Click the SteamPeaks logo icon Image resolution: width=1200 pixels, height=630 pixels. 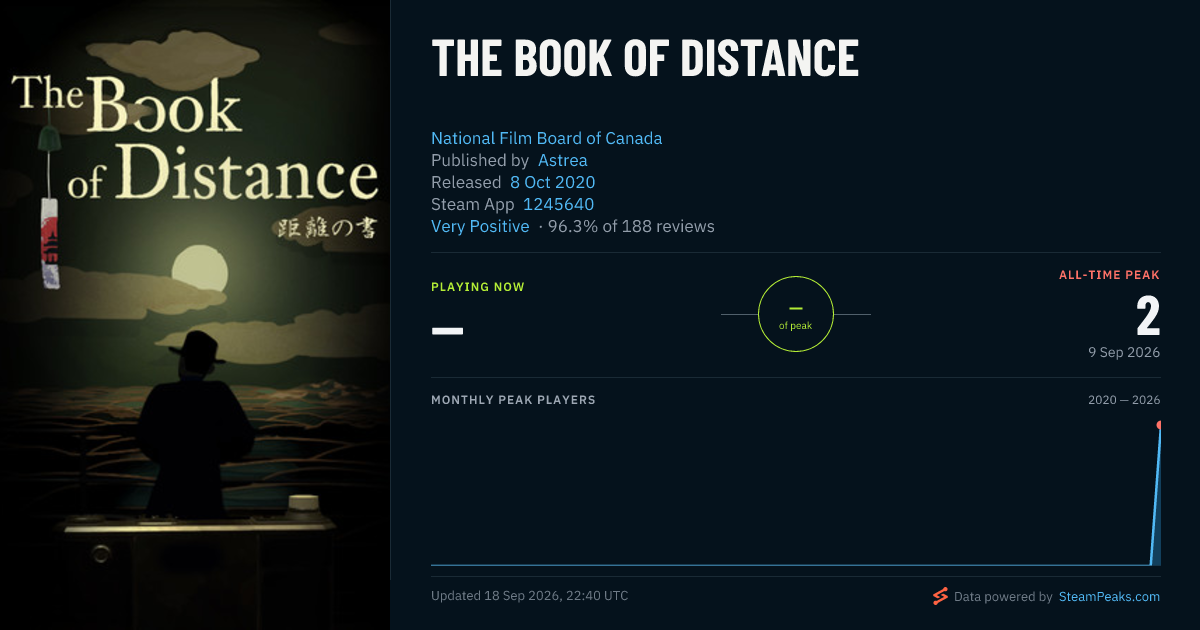940,596
